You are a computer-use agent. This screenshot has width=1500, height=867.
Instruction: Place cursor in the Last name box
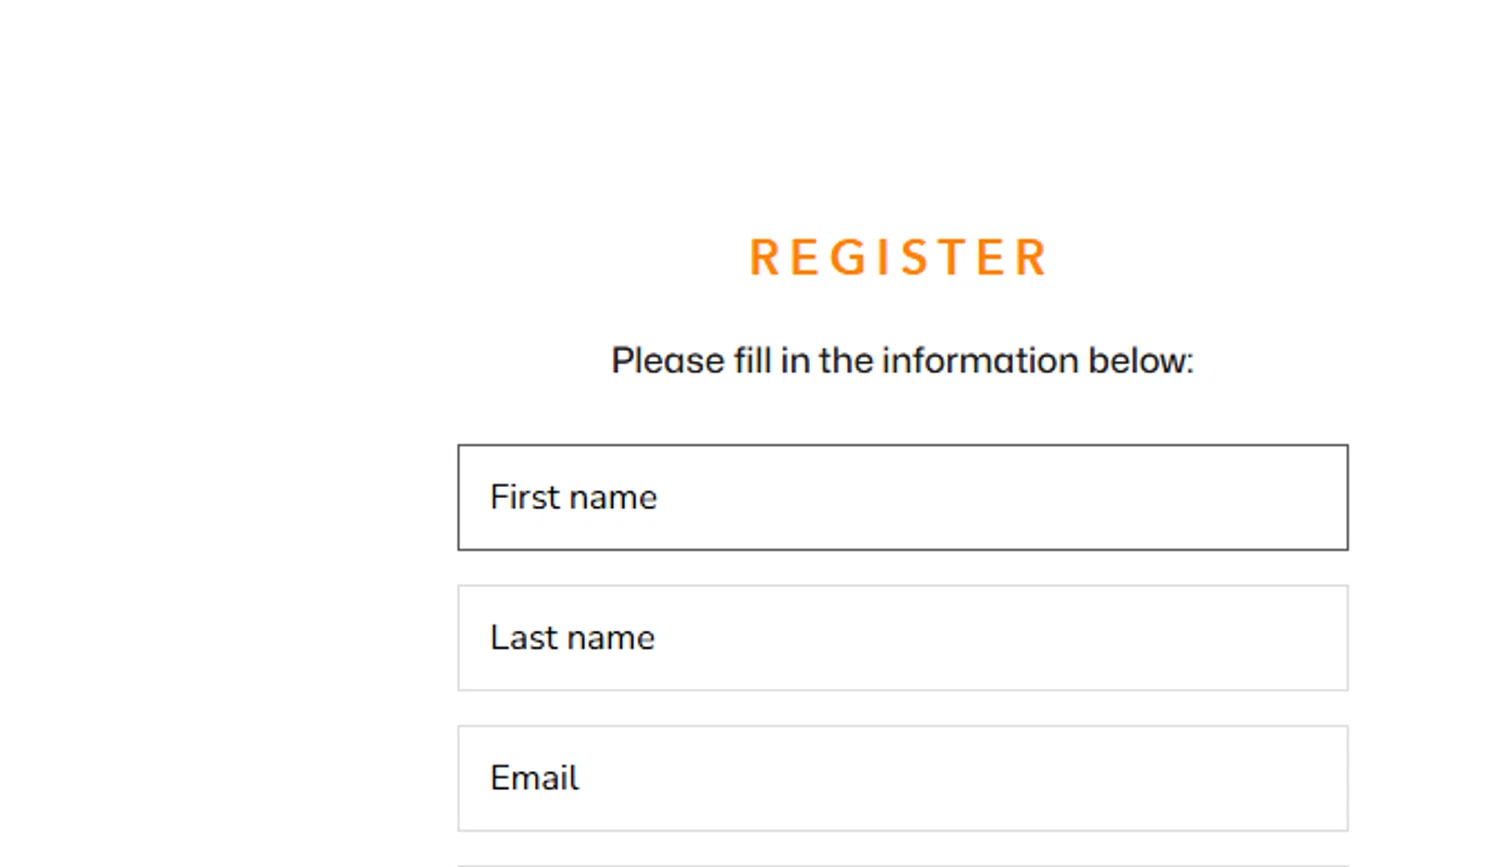(x=902, y=638)
